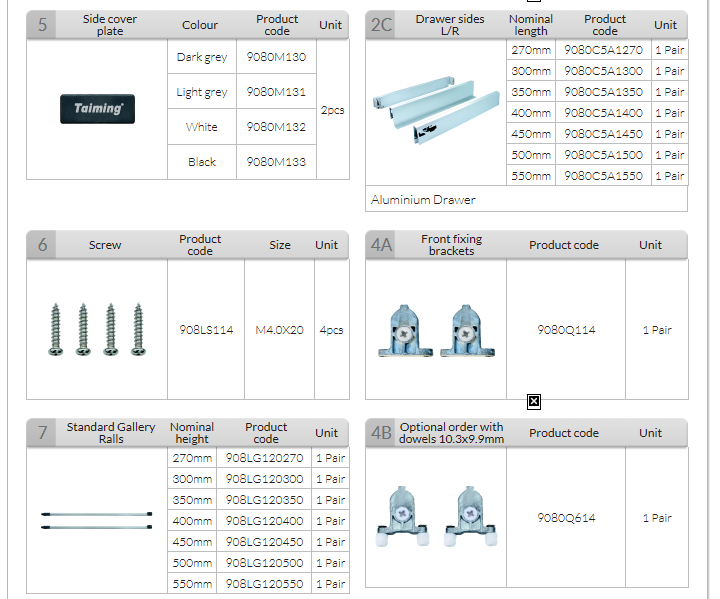Click the small X icon above section 4B
720x599 pixels.
533,401
